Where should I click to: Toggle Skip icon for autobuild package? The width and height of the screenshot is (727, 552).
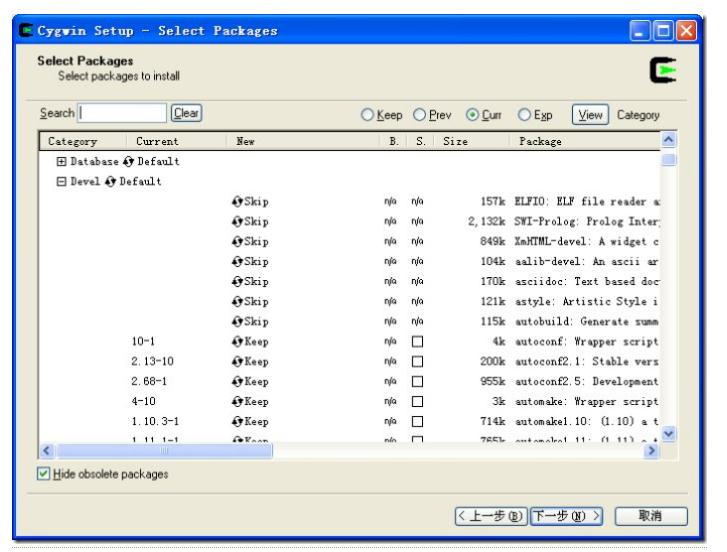237,321
